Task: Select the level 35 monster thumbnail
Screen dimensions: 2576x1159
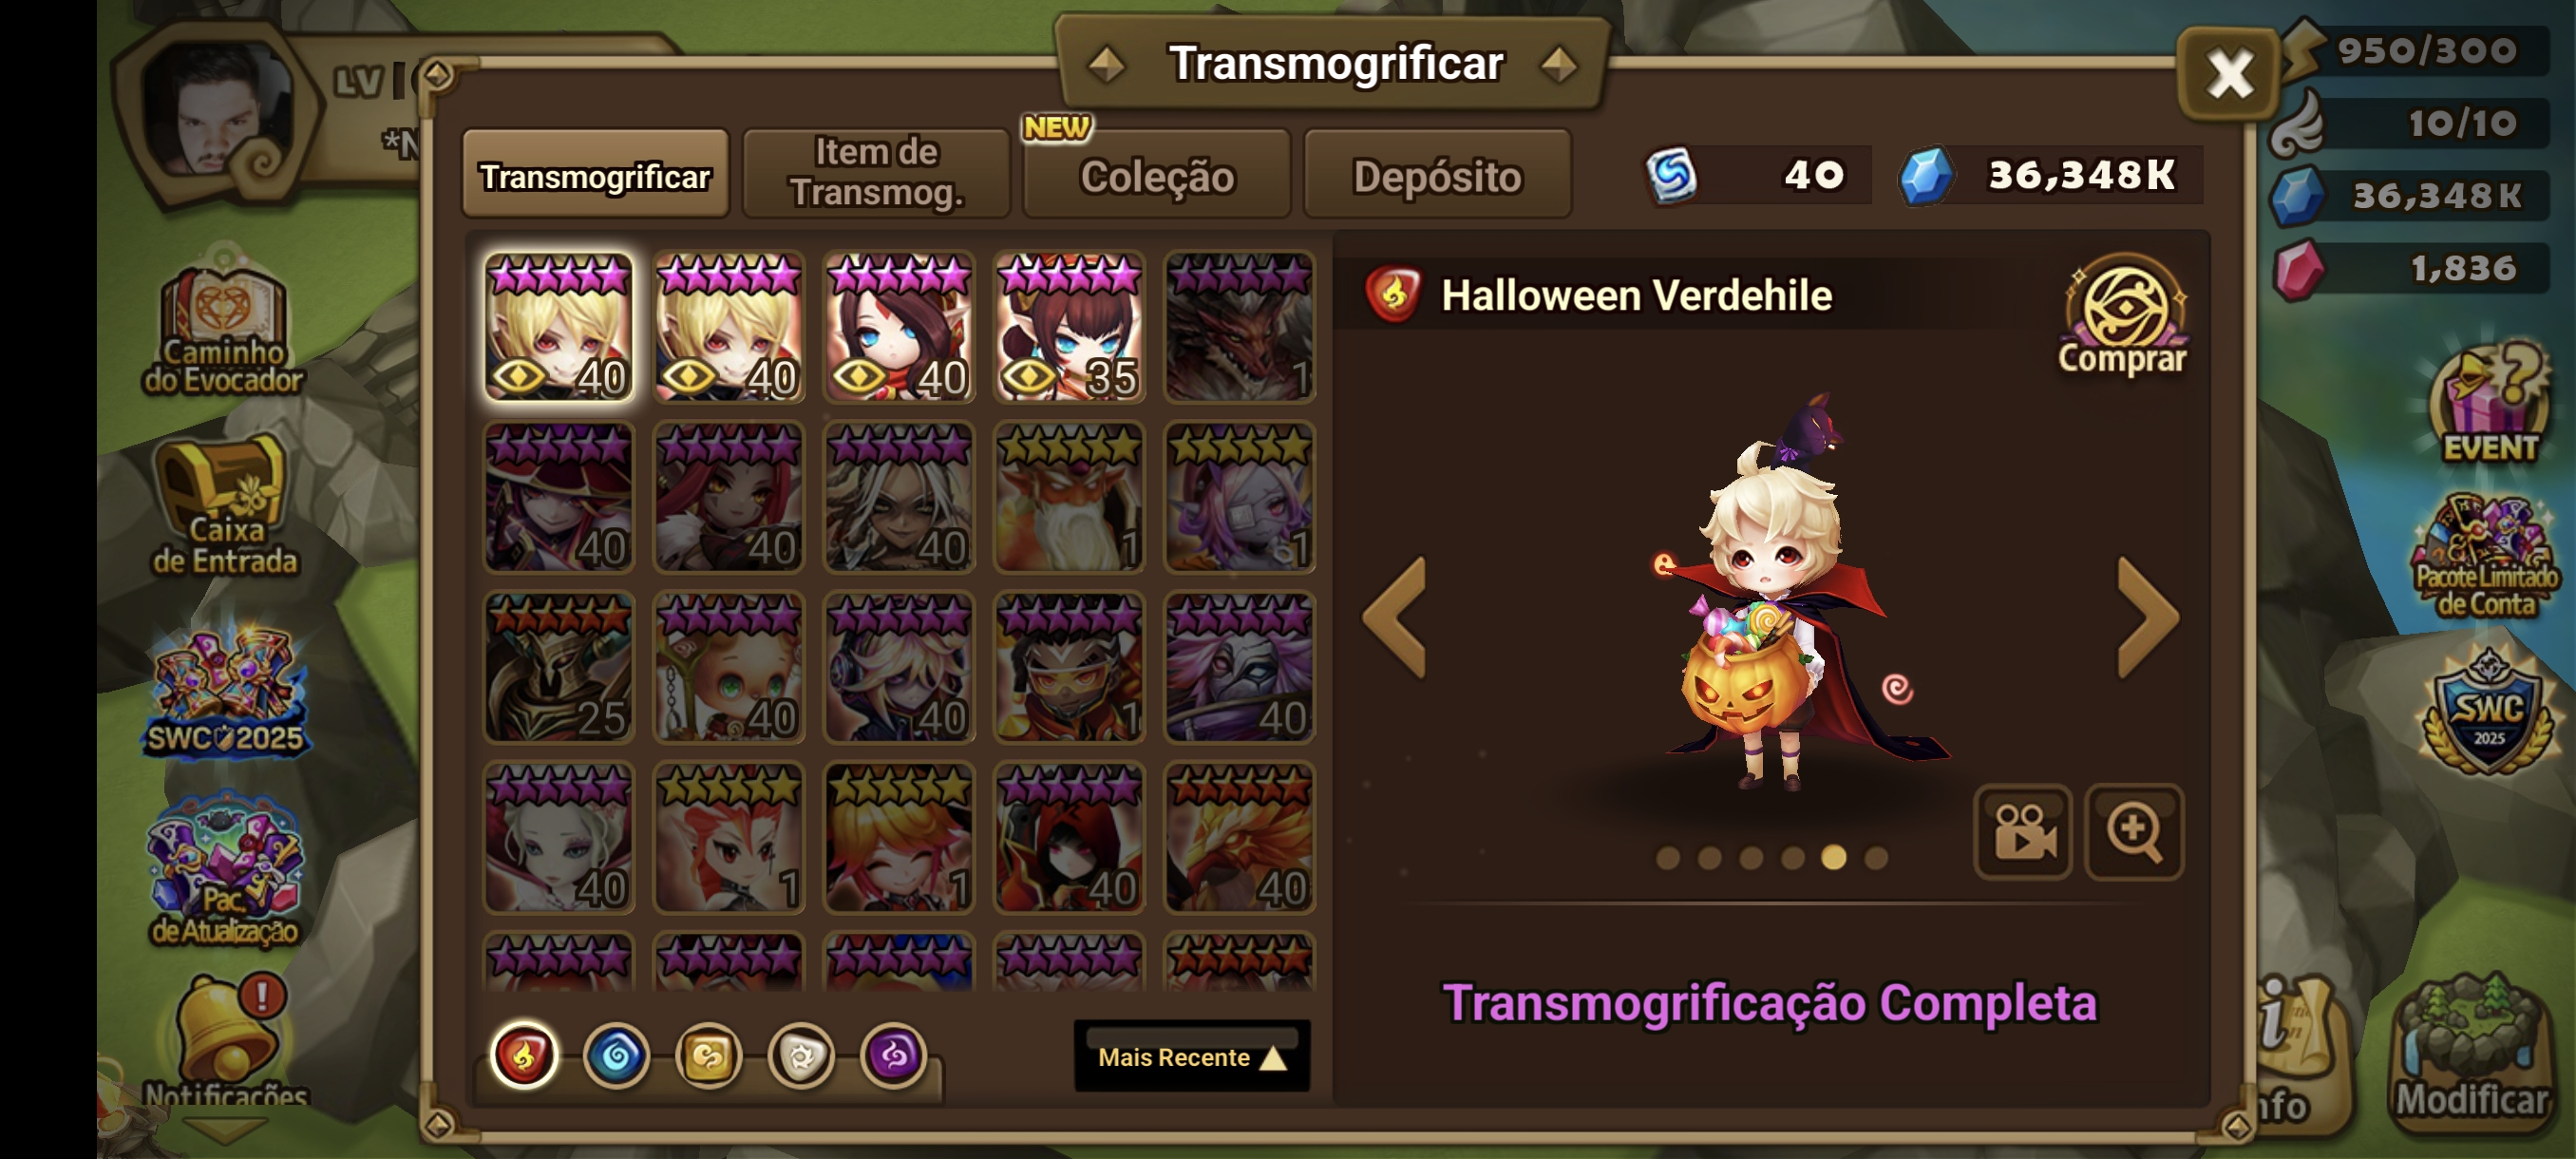Action: (1069, 327)
